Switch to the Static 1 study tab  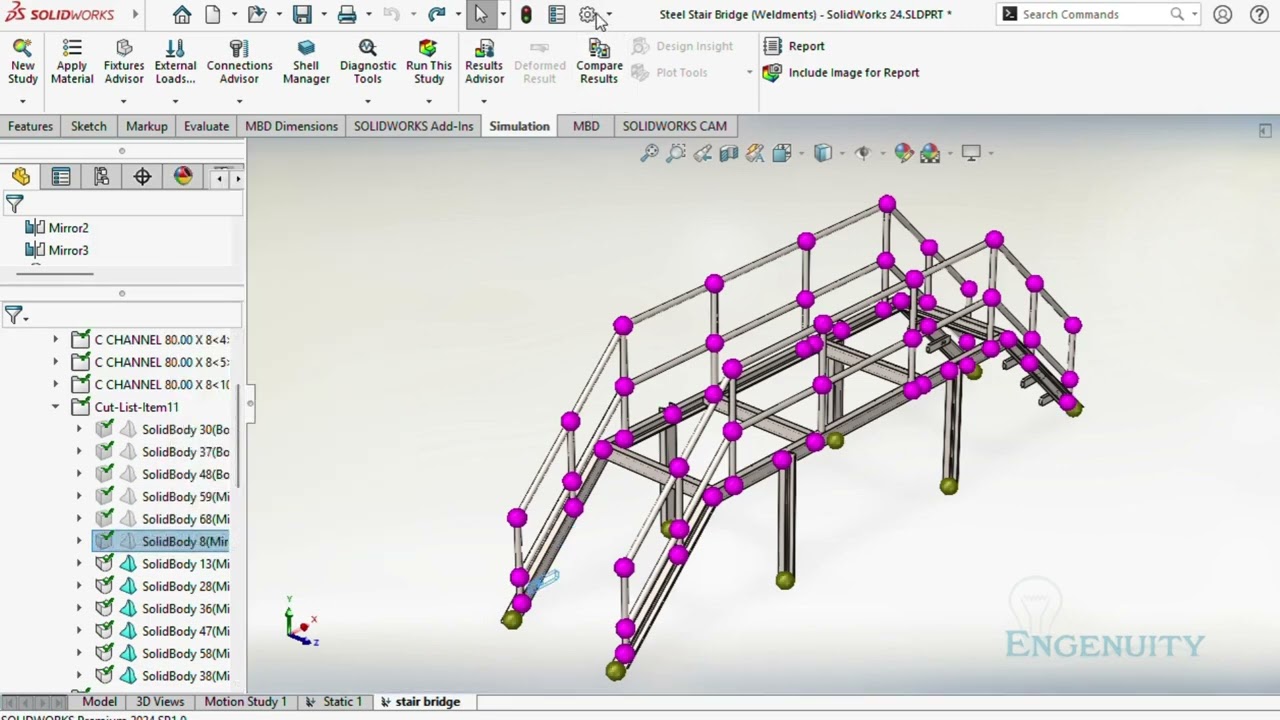coord(334,702)
